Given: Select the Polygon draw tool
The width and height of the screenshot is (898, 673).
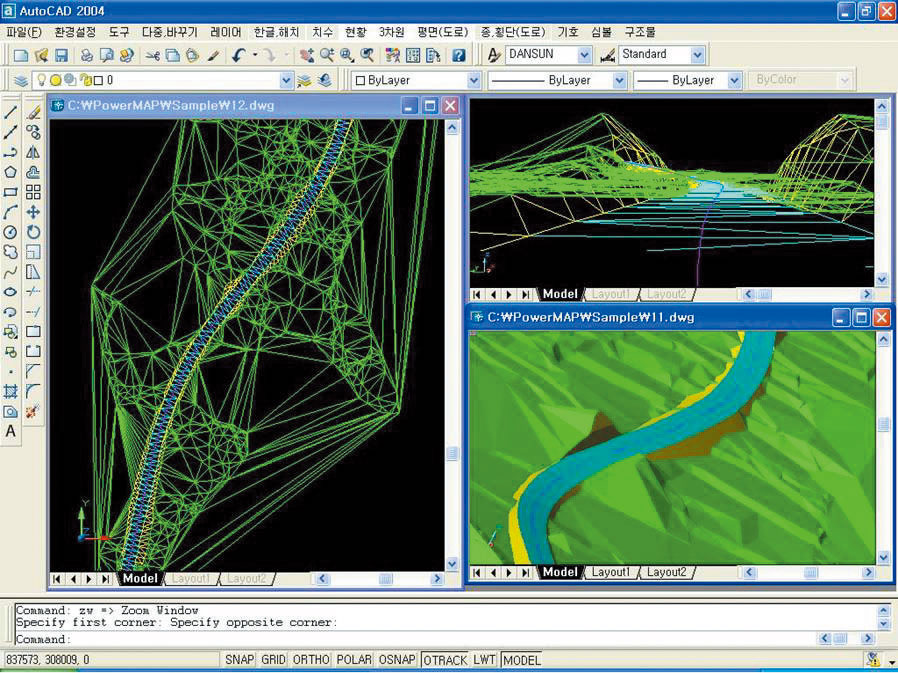Looking at the screenshot, I should pyautogui.click(x=11, y=172).
